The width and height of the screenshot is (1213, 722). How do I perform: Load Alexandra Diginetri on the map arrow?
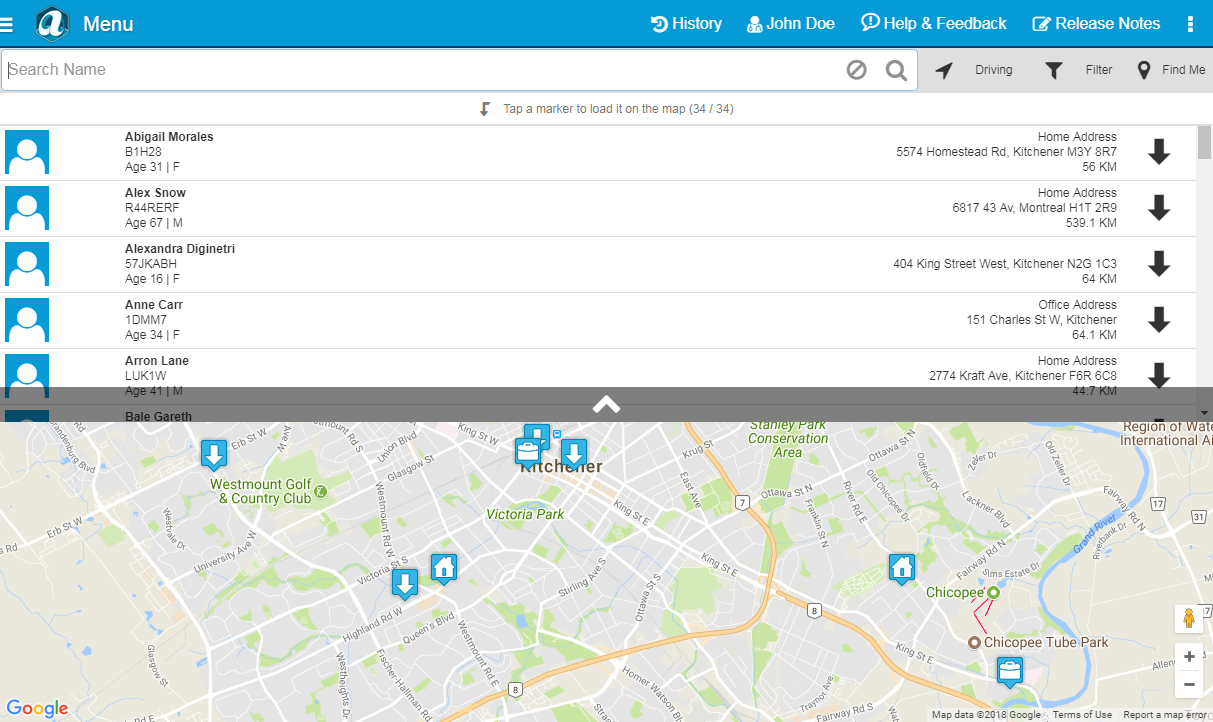coord(1159,264)
